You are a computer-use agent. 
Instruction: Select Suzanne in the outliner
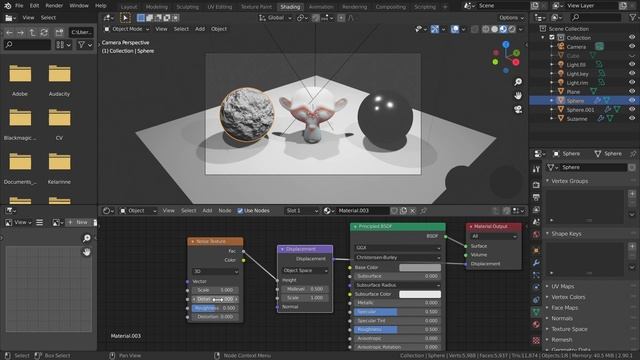point(577,118)
